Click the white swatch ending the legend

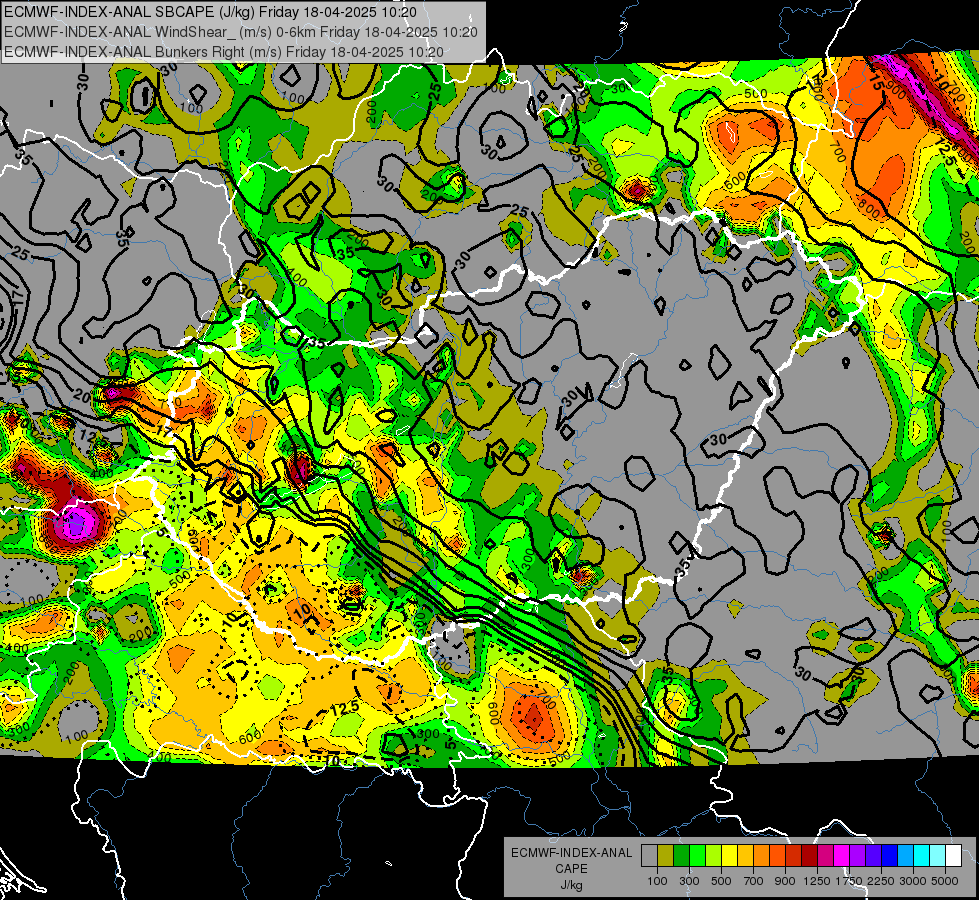[x=953, y=856]
